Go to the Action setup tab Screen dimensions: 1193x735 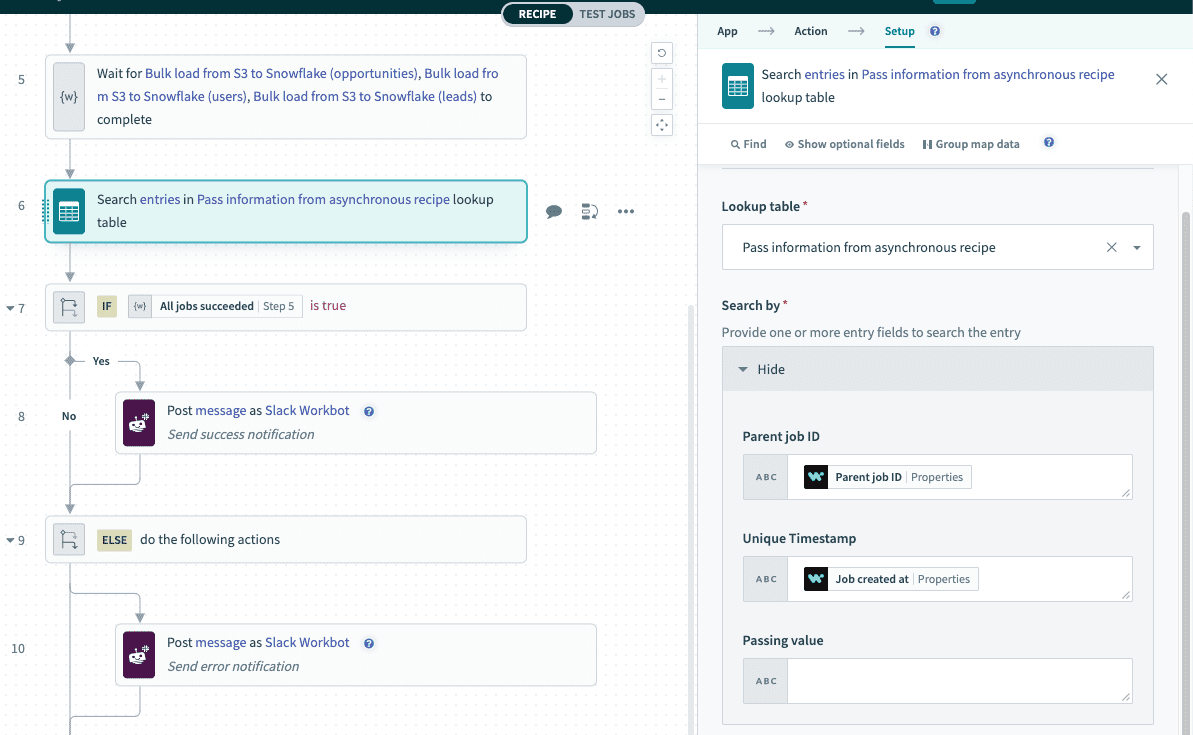(x=810, y=31)
